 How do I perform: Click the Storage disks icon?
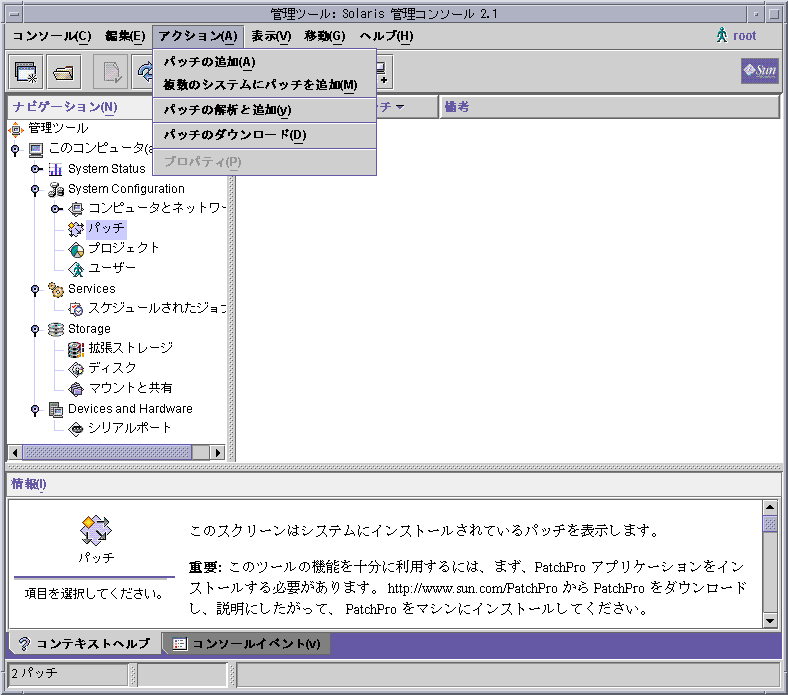tap(56, 329)
